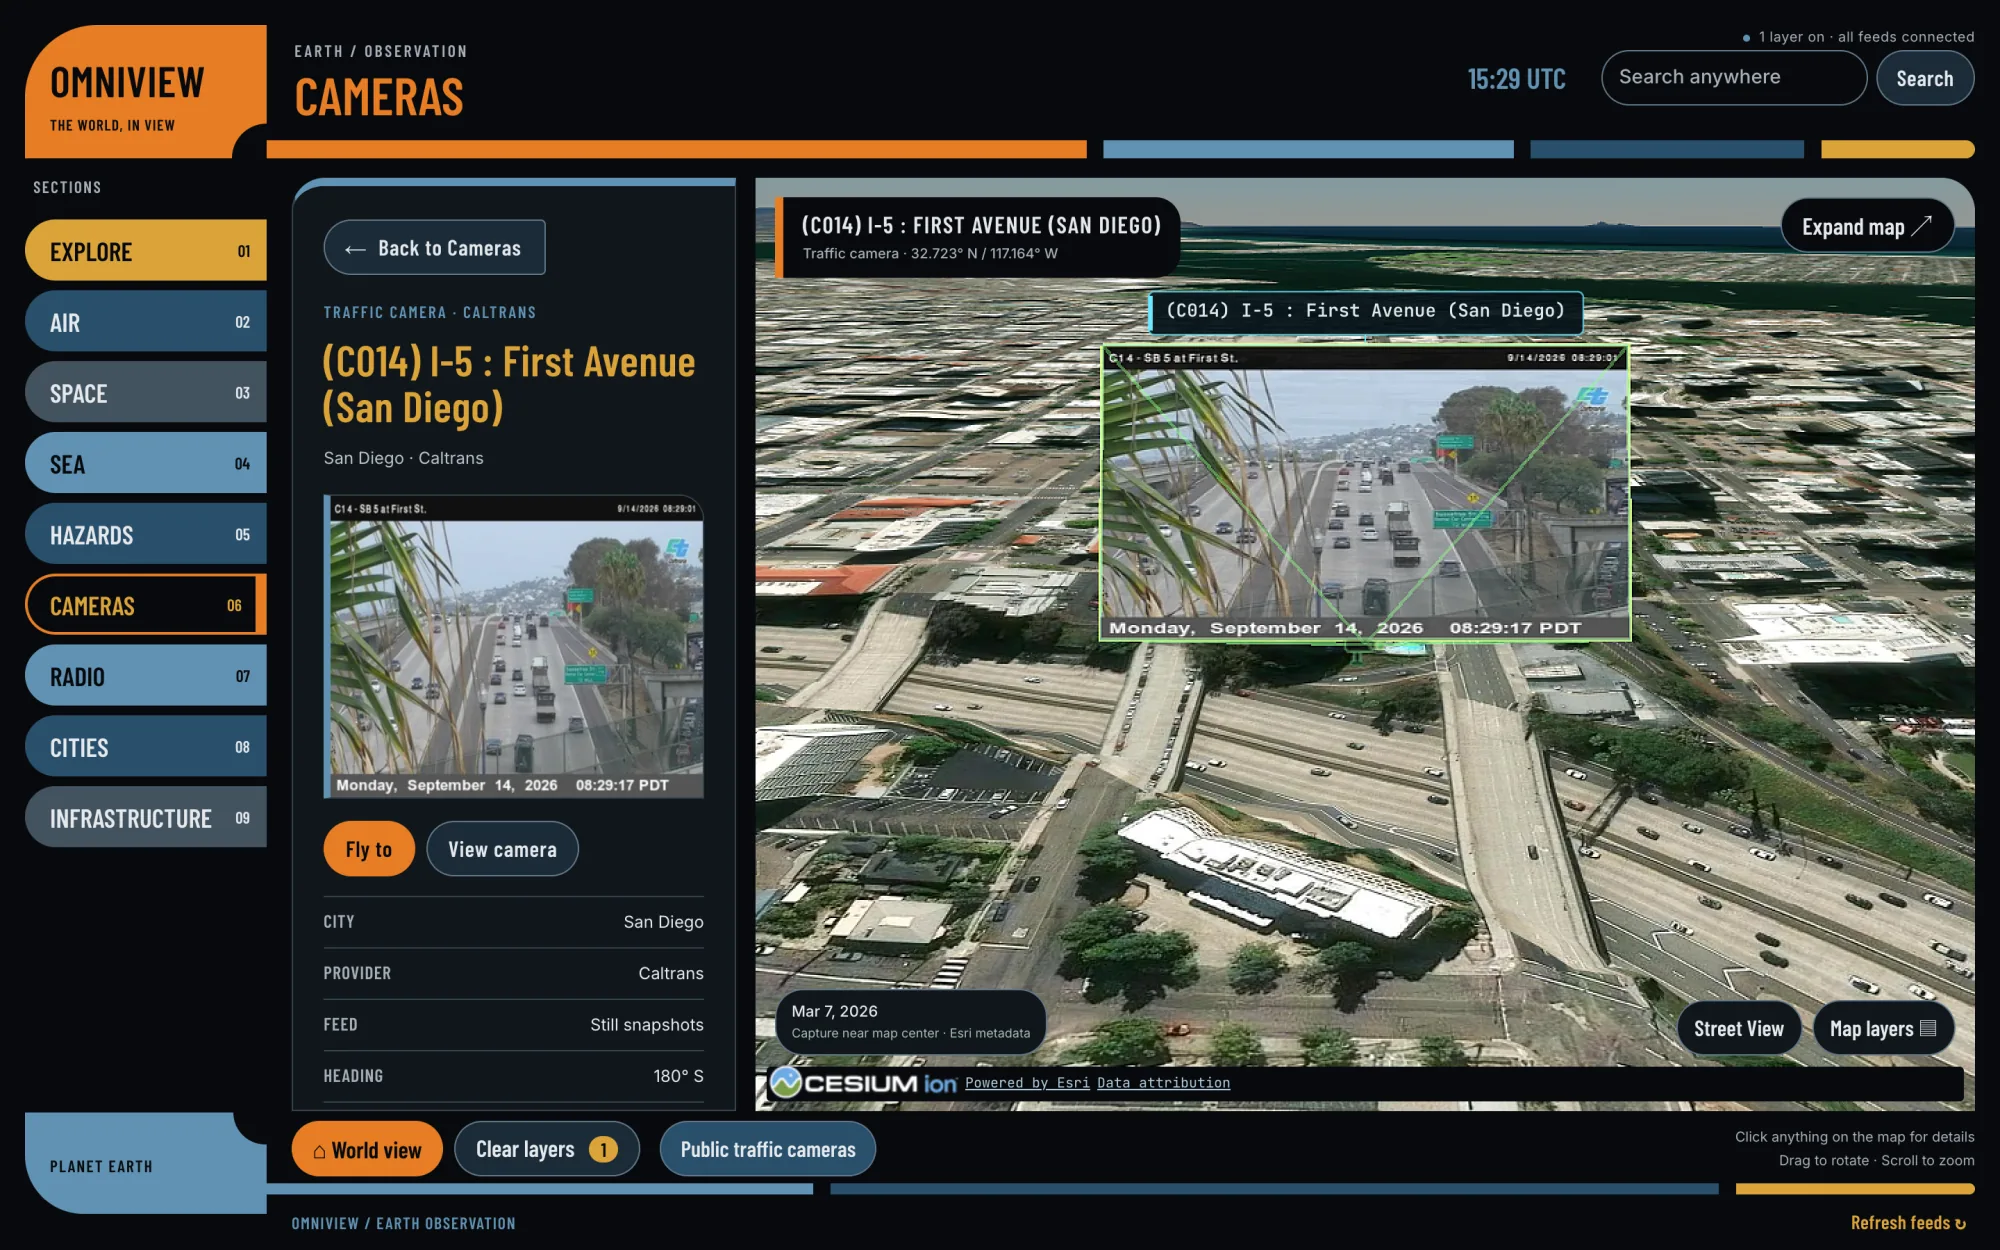The image size is (2000, 1250).
Task: Click the Earth / Observation breadcrumb
Action: pos(380,51)
